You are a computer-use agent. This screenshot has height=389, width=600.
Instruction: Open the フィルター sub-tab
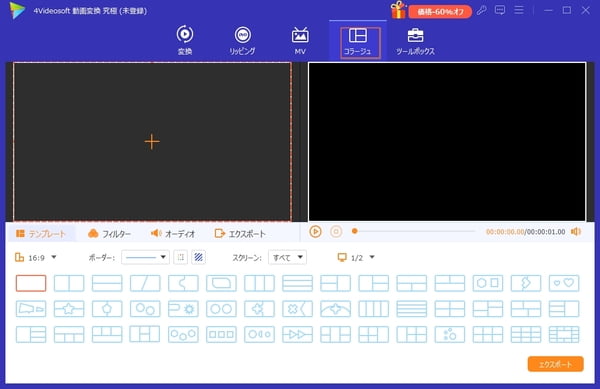pyautogui.click(x=109, y=233)
